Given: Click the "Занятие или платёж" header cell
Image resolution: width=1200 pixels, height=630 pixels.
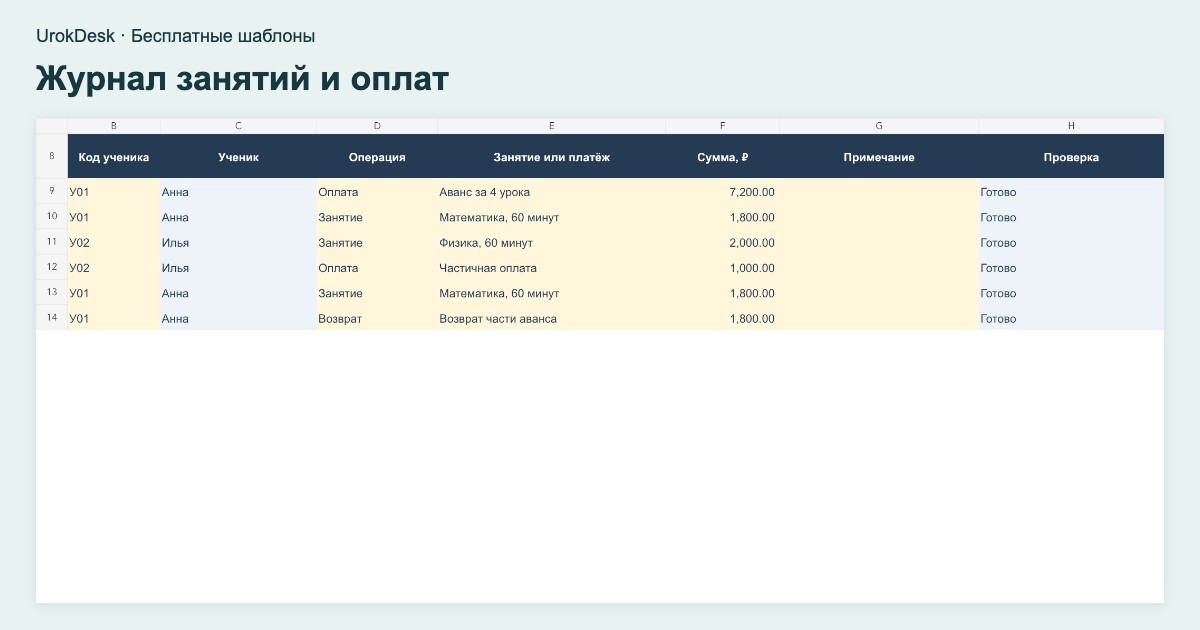Looking at the screenshot, I should pos(552,157).
